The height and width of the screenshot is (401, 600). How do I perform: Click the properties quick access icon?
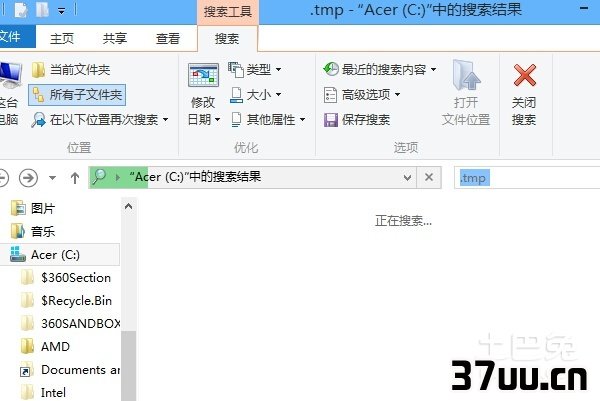coord(21,10)
